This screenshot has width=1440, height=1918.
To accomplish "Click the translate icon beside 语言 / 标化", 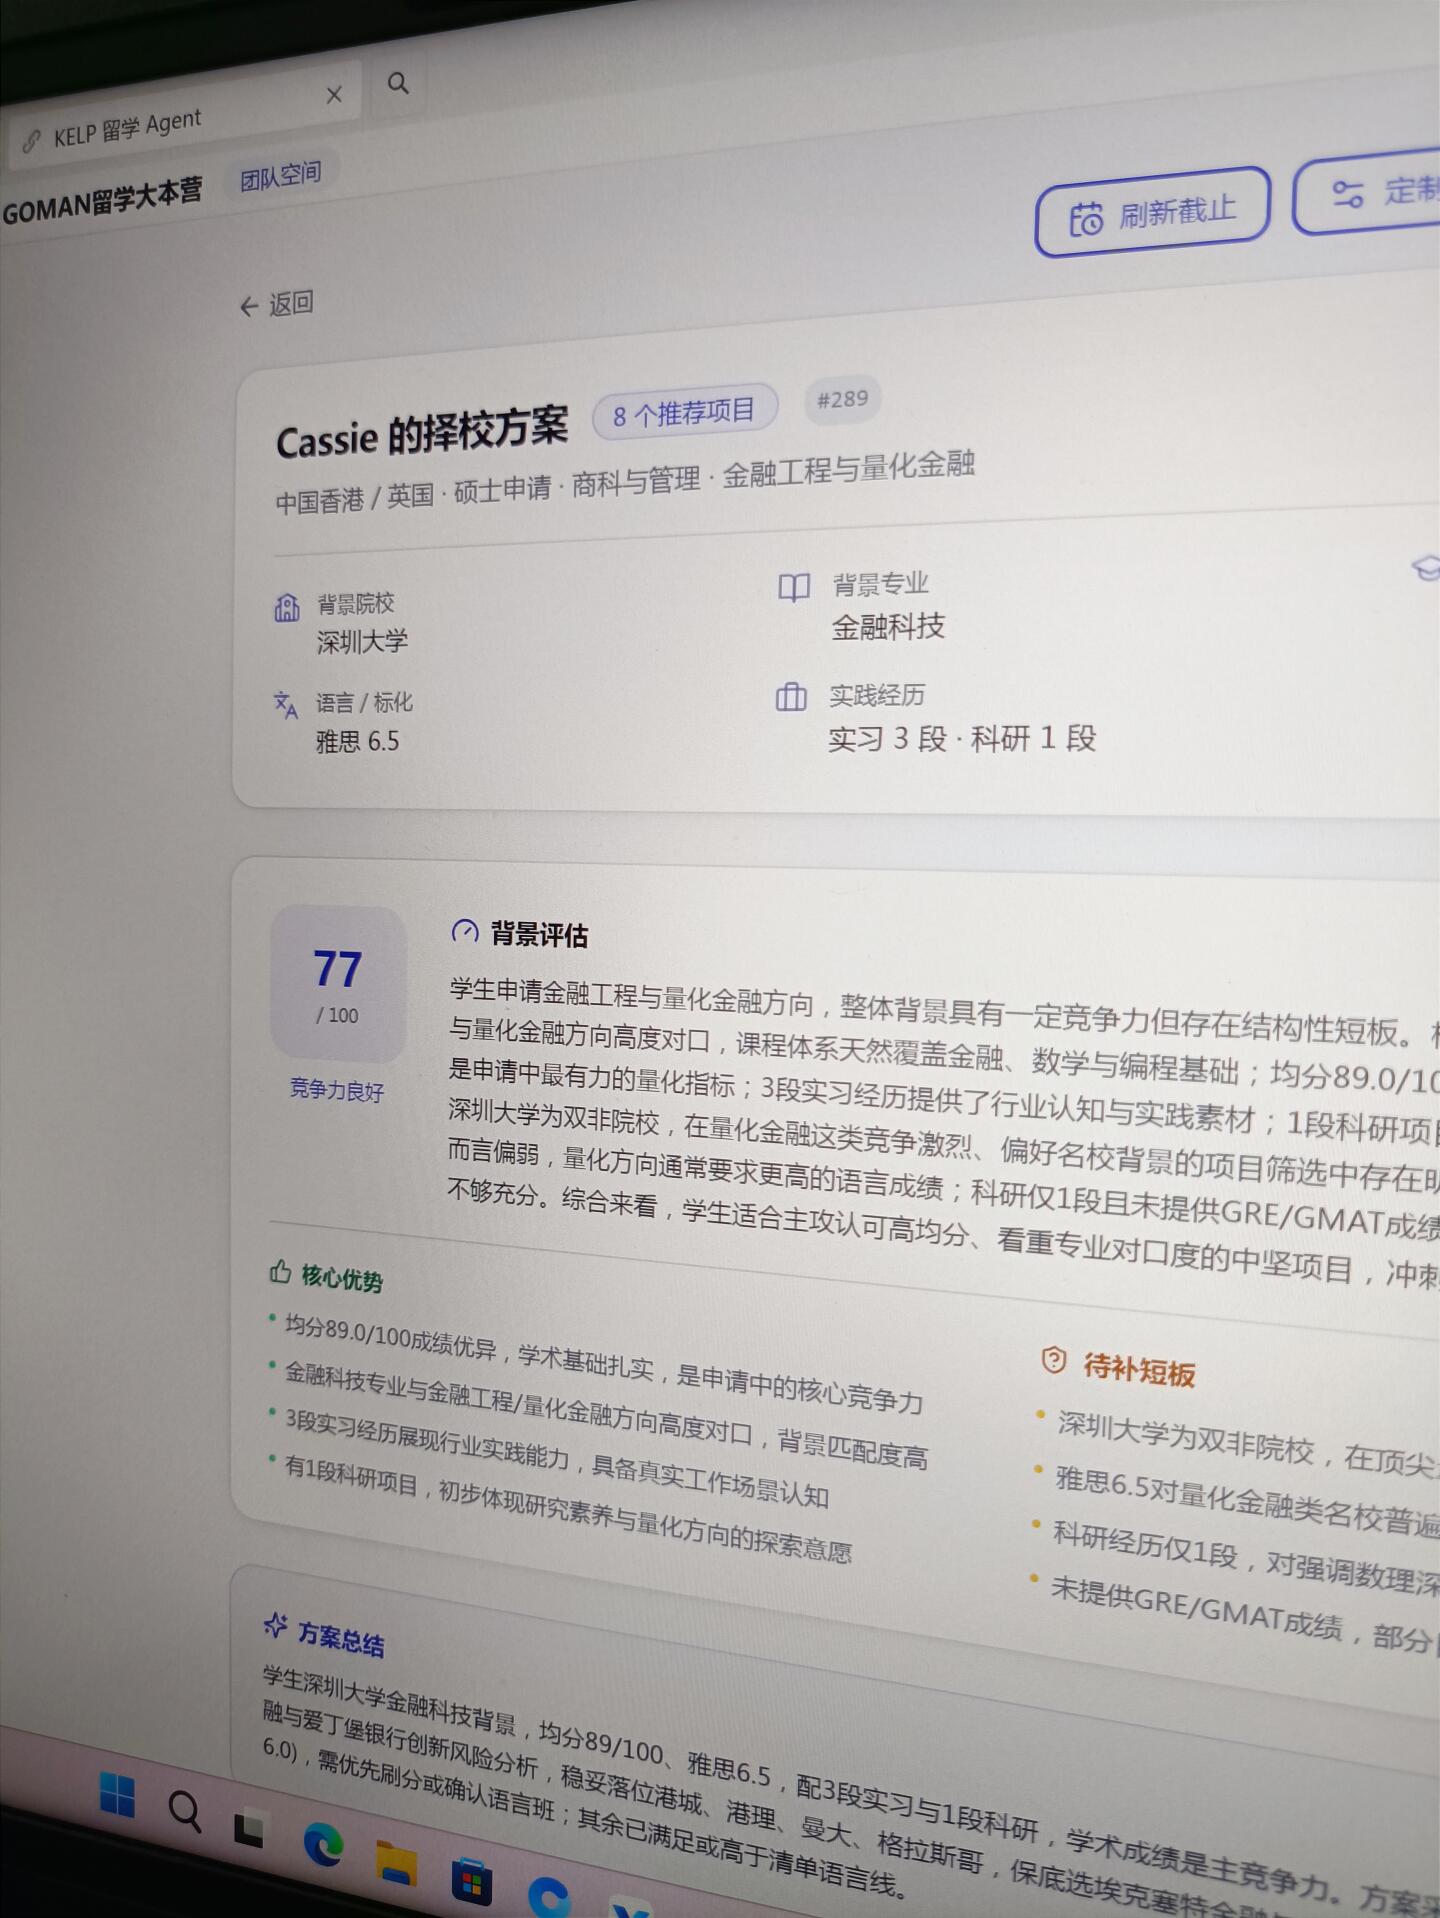I will pos(286,705).
